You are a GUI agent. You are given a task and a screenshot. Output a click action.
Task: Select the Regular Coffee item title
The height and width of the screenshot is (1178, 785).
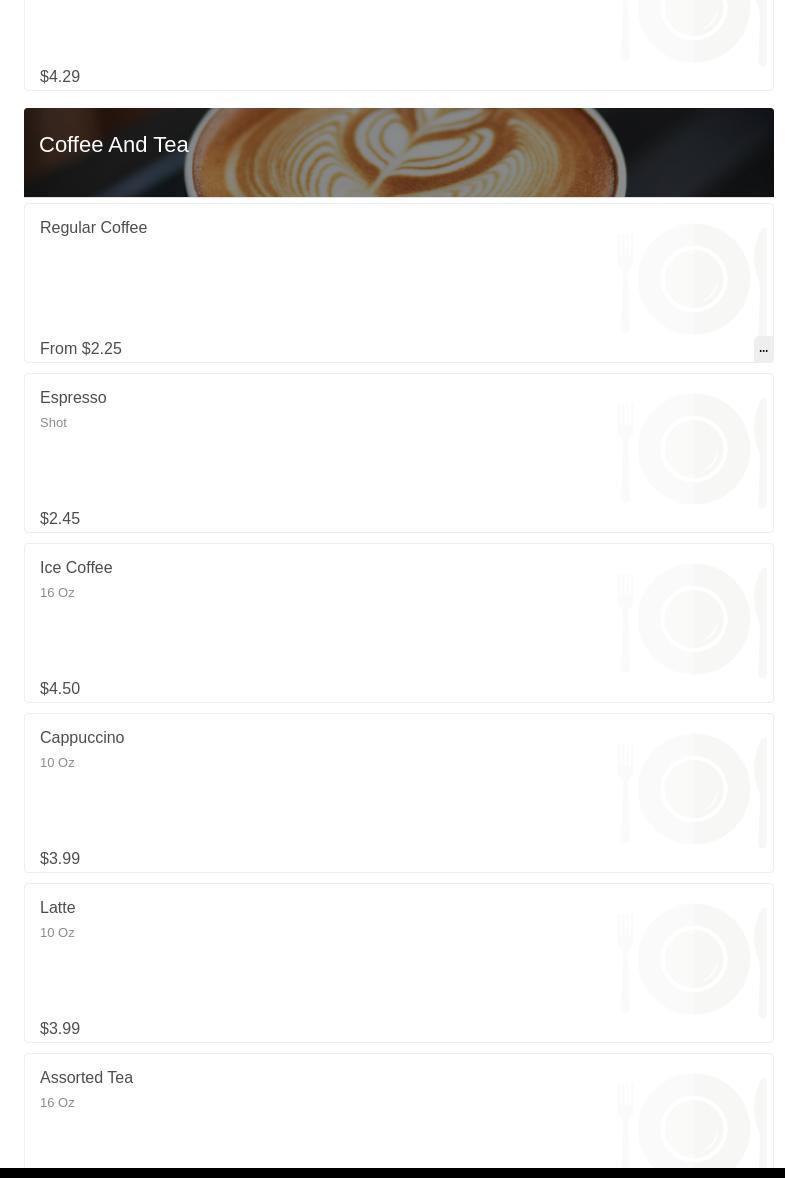click(94, 228)
